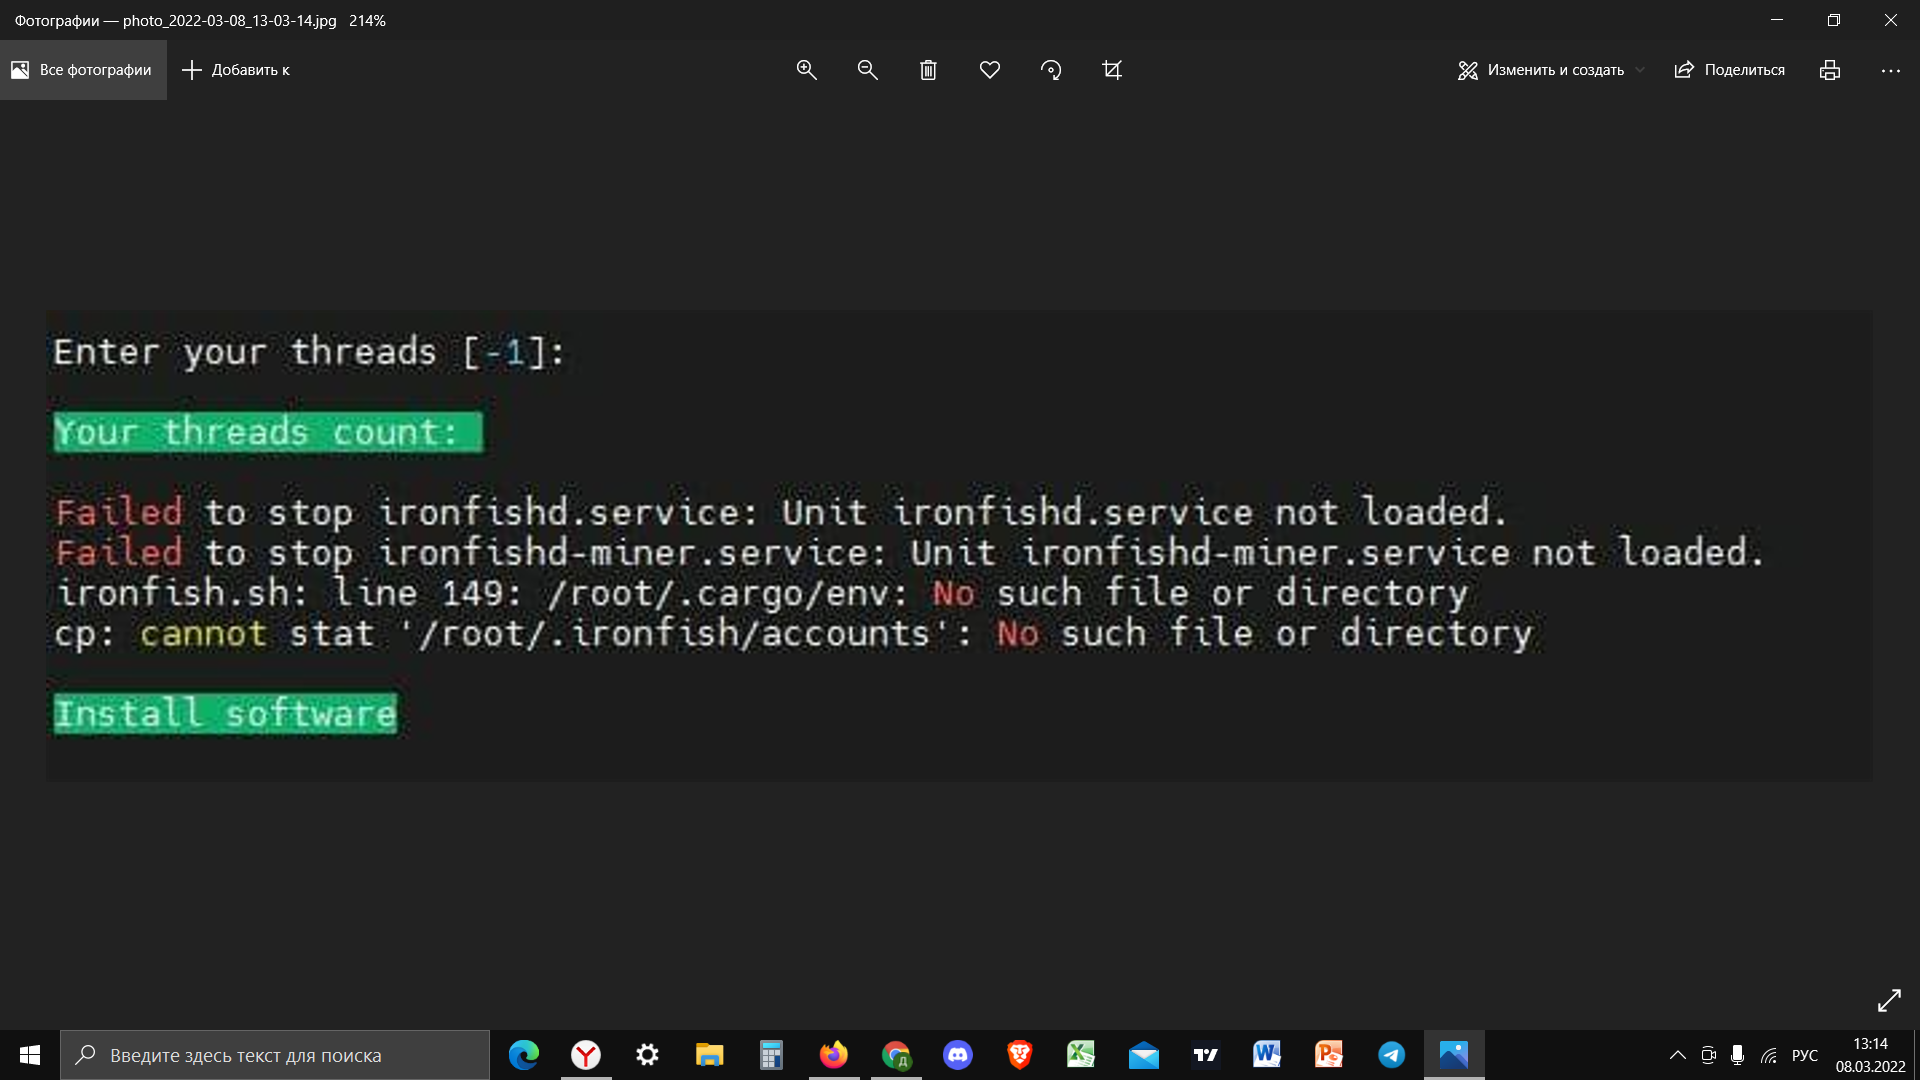Click the microphone tray icon
Screen dimensions: 1920x1080
coord(1738,1055)
